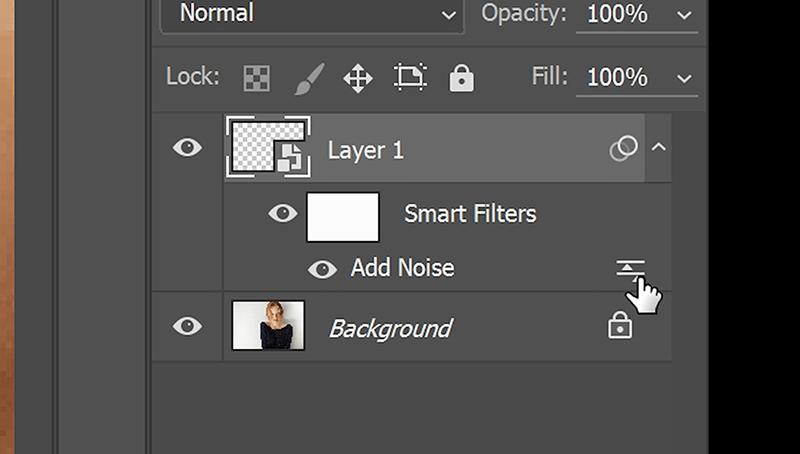Viewport: 800px width, 454px height.
Task: Click the smart filter indicator on Layer 1
Action: point(624,149)
